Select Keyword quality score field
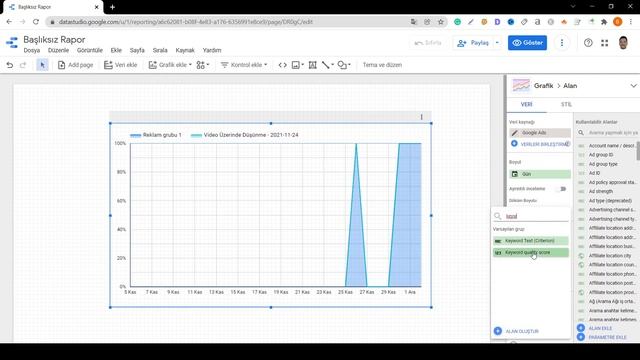This screenshot has width=640, height=360. (530, 253)
